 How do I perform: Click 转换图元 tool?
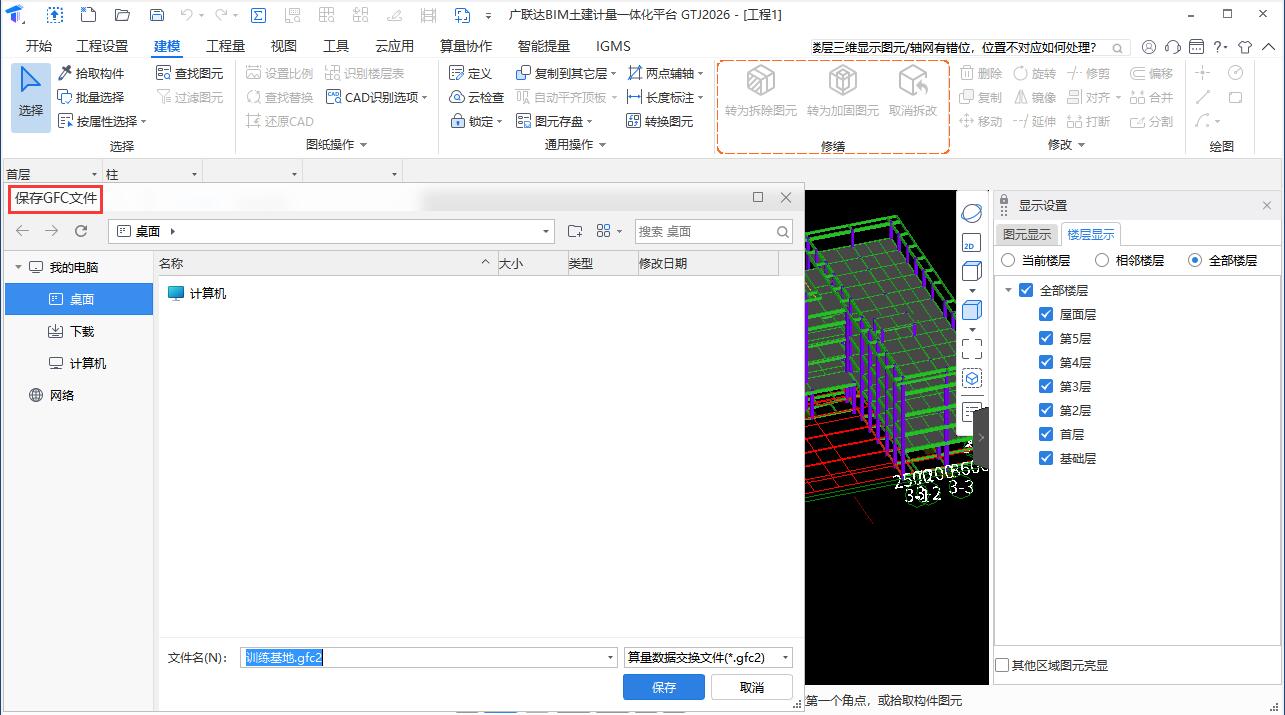660,121
